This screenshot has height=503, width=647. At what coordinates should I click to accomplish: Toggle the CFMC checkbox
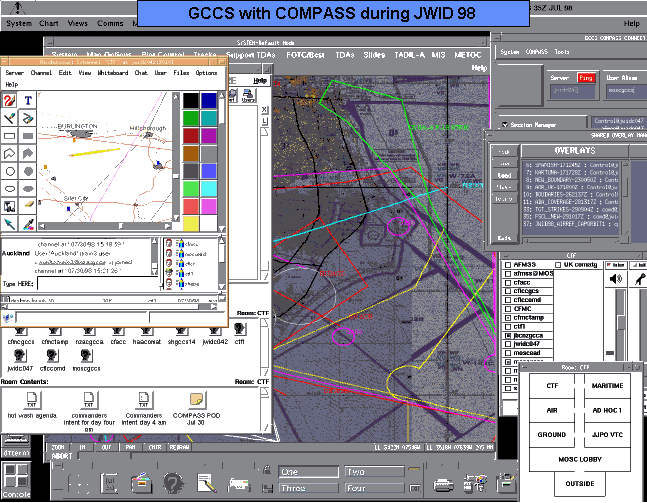[x=508, y=309]
